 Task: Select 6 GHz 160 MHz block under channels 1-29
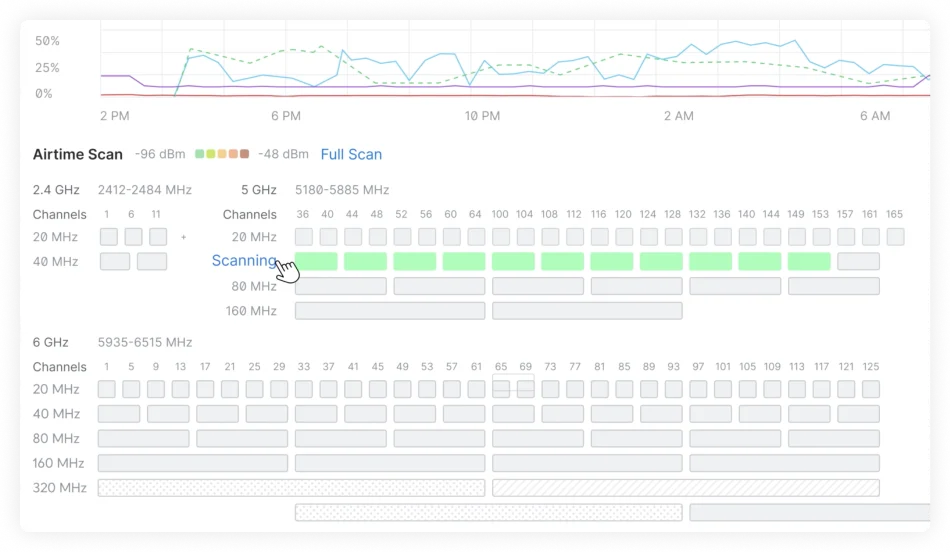pos(193,463)
